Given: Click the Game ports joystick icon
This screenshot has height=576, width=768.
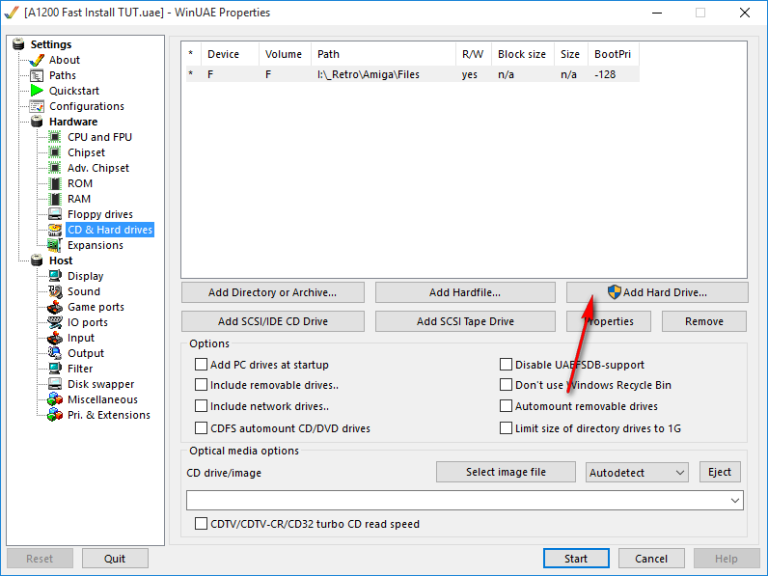Looking at the screenshot, I should [55, 307].
